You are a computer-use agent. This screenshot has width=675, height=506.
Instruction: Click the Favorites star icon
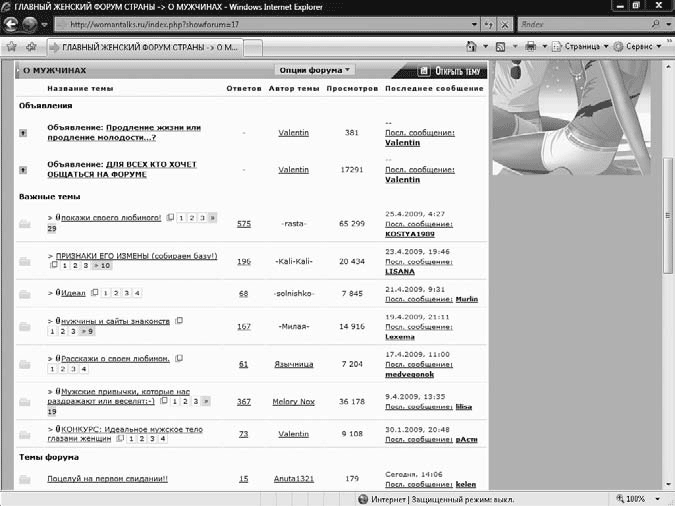[x=11, y=46]
